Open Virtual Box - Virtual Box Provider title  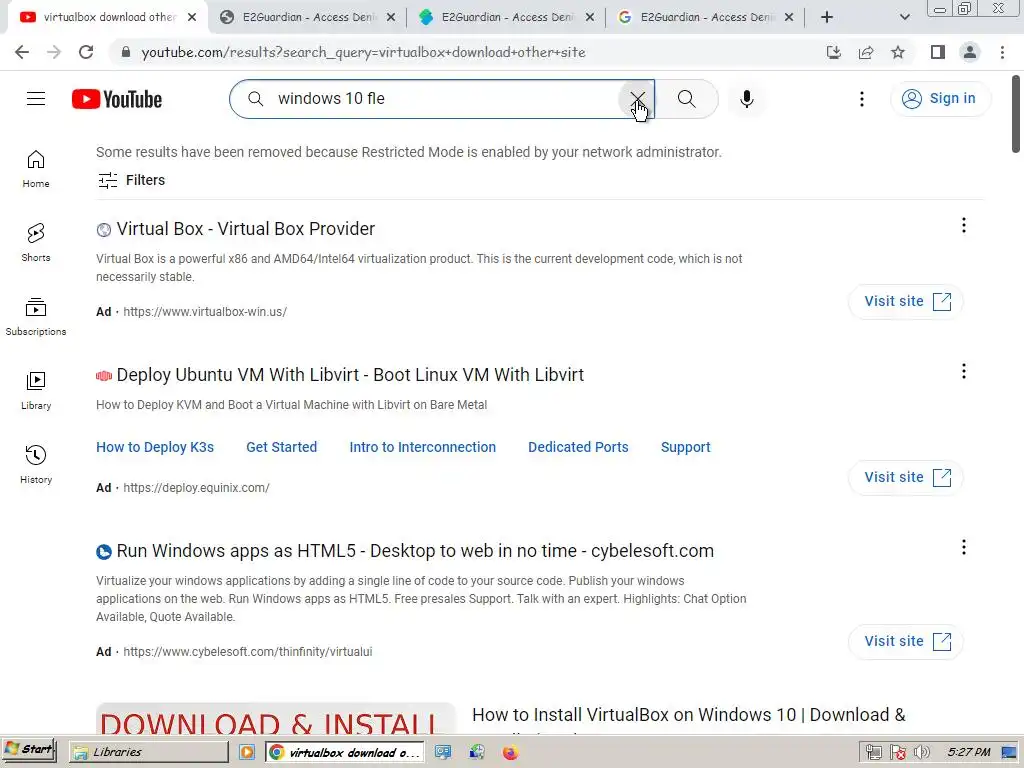[x=246, y=229]
